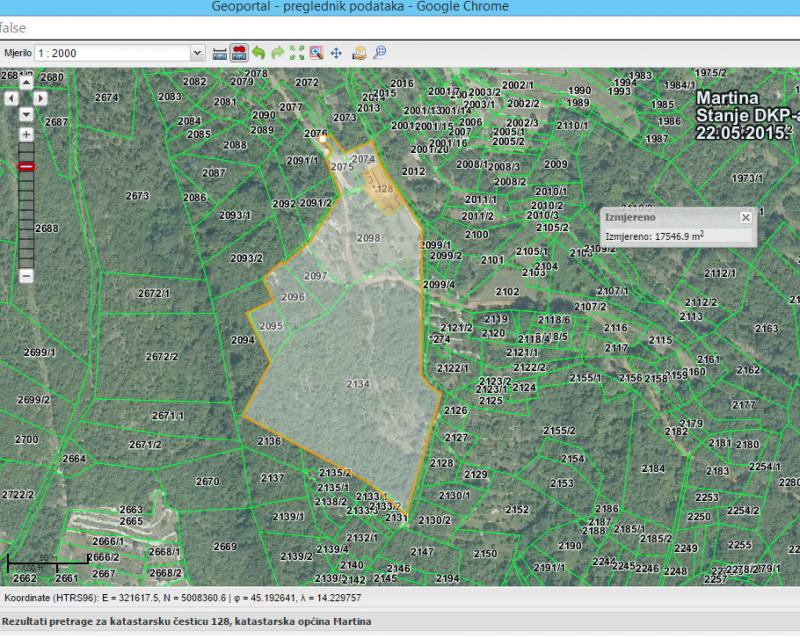This screenshot has height=639, width=800.
Task: Click parcel label 2672/1
Action: (x=154, y=293)
